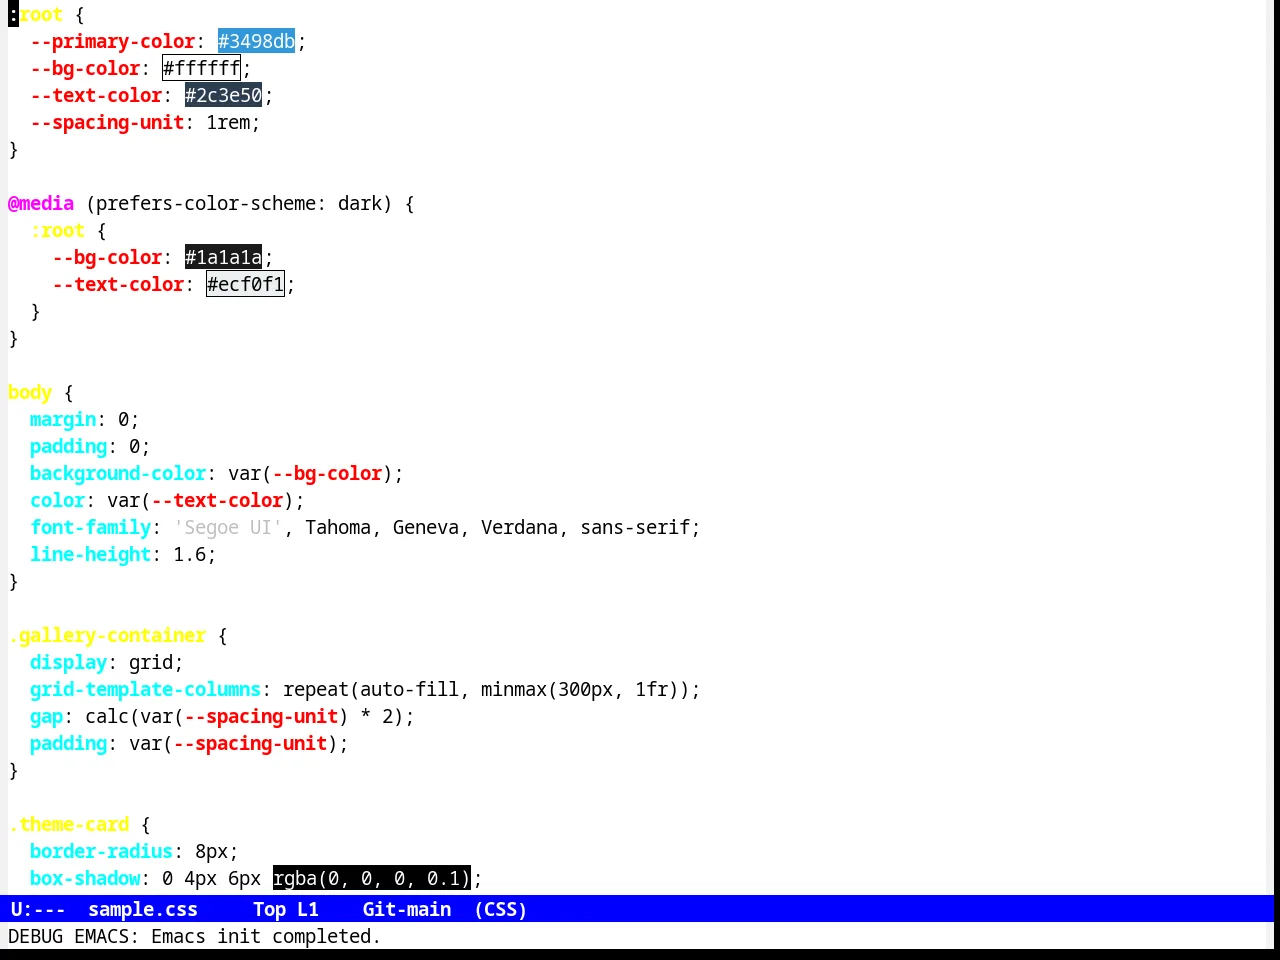Click the grid-template-columns property
Viewport: 1280px width, 960px height.
146,689
